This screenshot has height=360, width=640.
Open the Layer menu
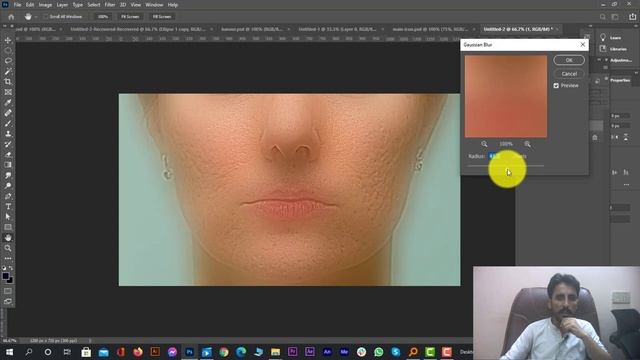point(62,5)
